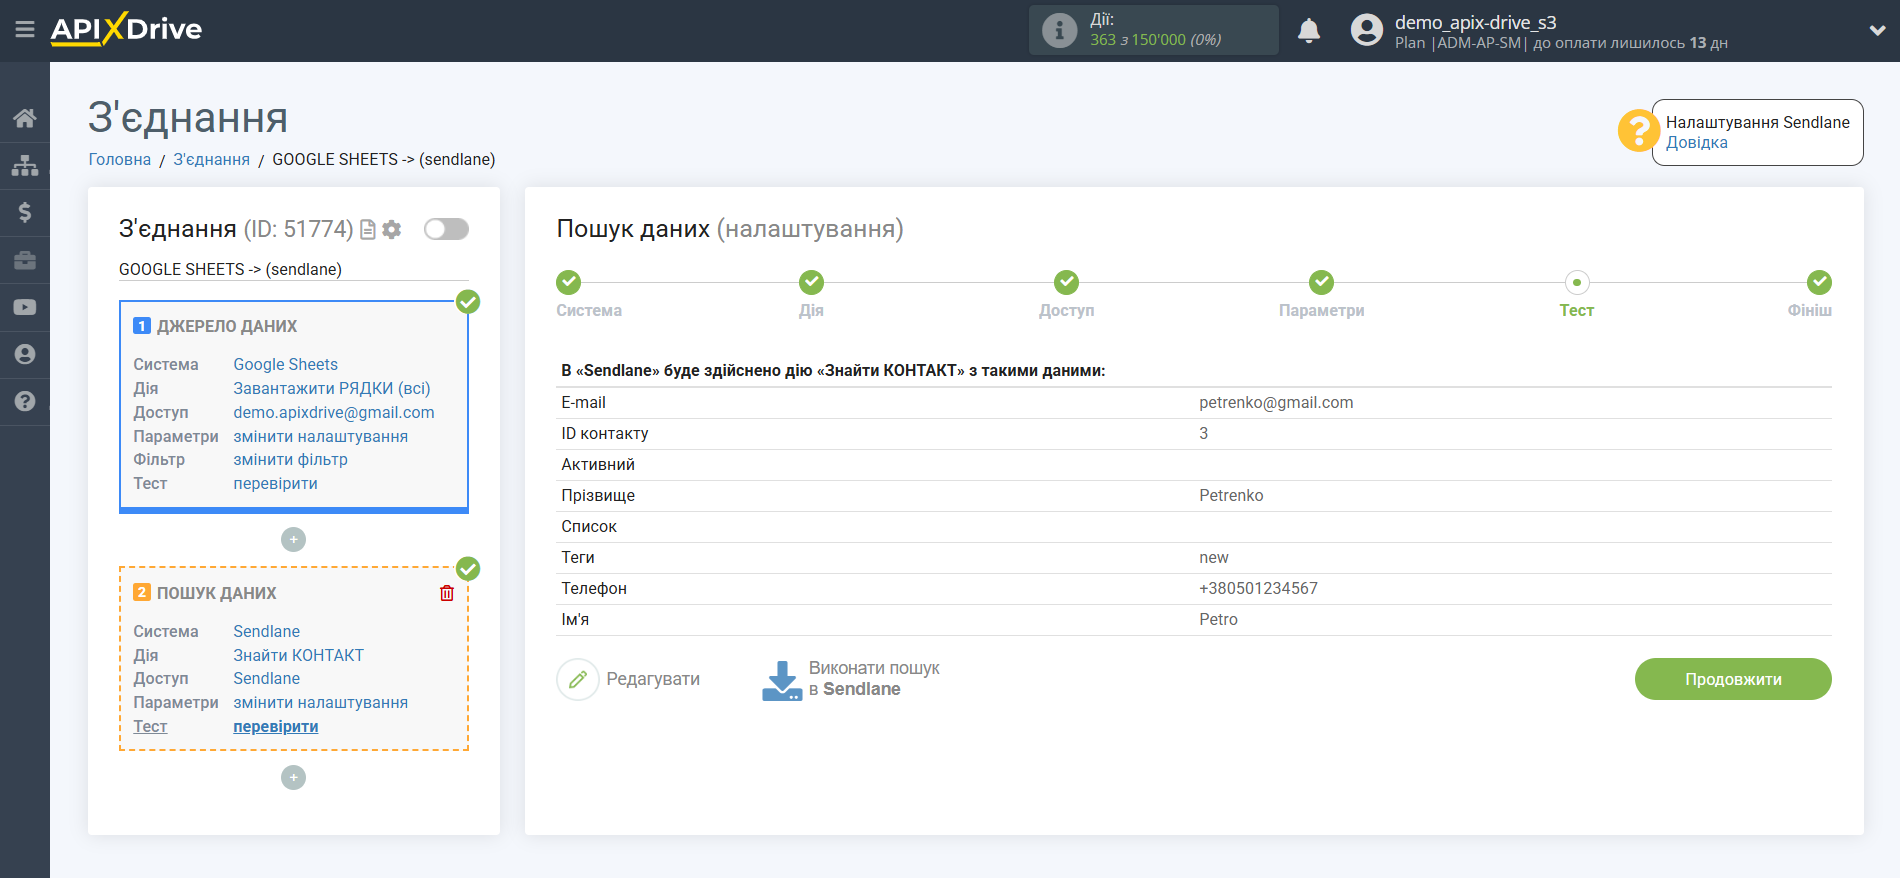Image resolution: width=1900 pixels, height=878 pixels.
Task: Toggle the connection on/off switch
Action: 446,229
